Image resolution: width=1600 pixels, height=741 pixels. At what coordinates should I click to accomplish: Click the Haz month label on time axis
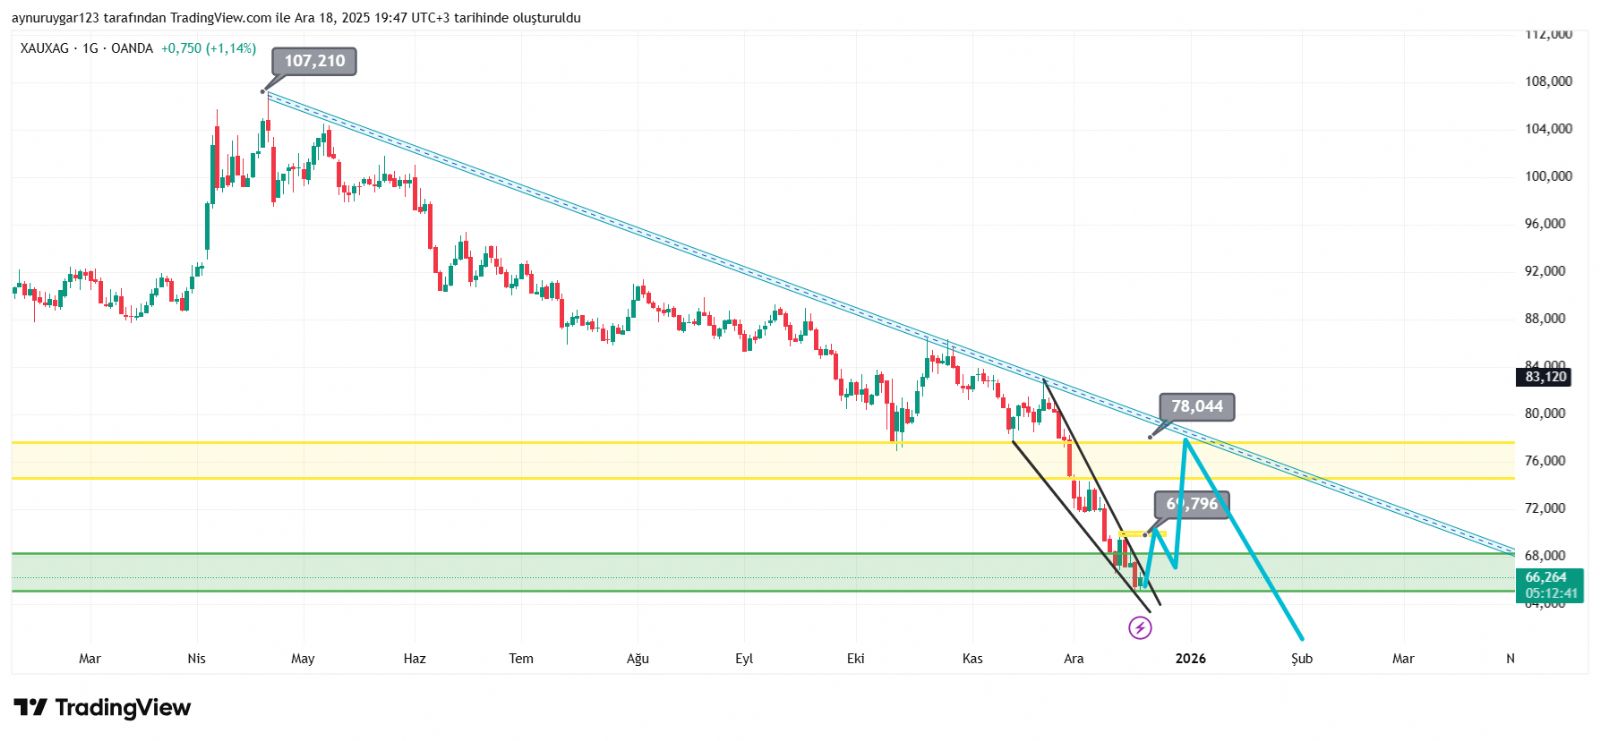(414, 658)
